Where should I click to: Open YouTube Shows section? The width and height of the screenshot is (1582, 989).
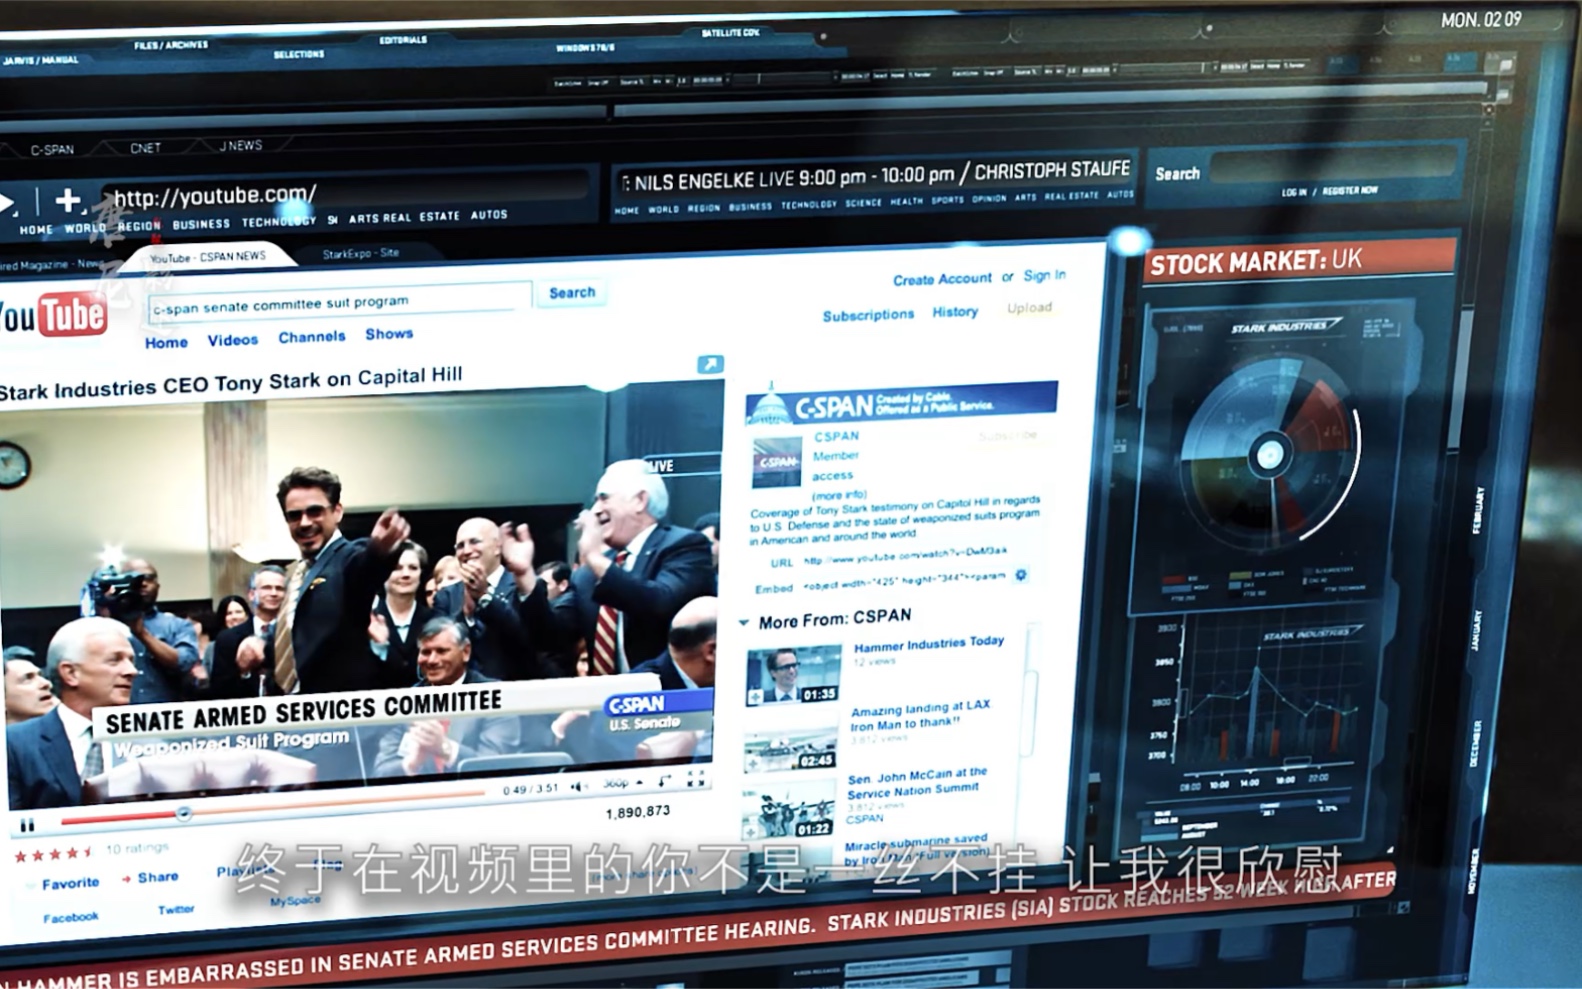tap(389, 334)
